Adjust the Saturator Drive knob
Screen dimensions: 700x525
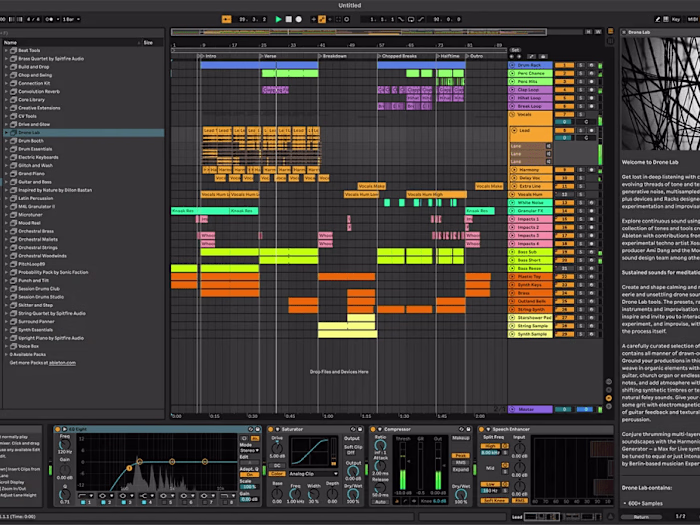[x=277, y=448]
